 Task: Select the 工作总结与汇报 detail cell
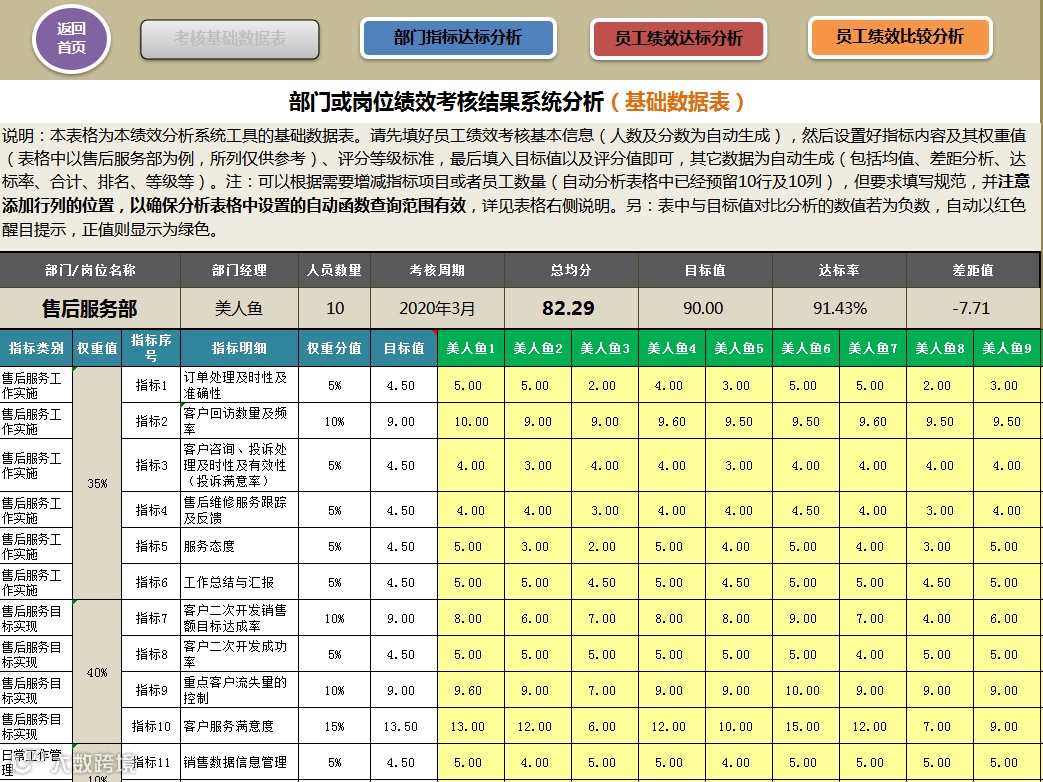coord(239,582)
